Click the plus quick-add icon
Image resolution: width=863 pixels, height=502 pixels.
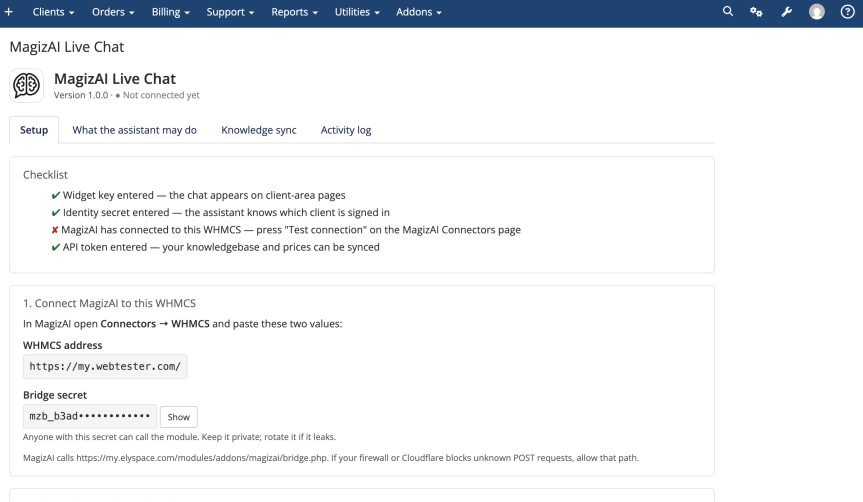coord(9,12)
